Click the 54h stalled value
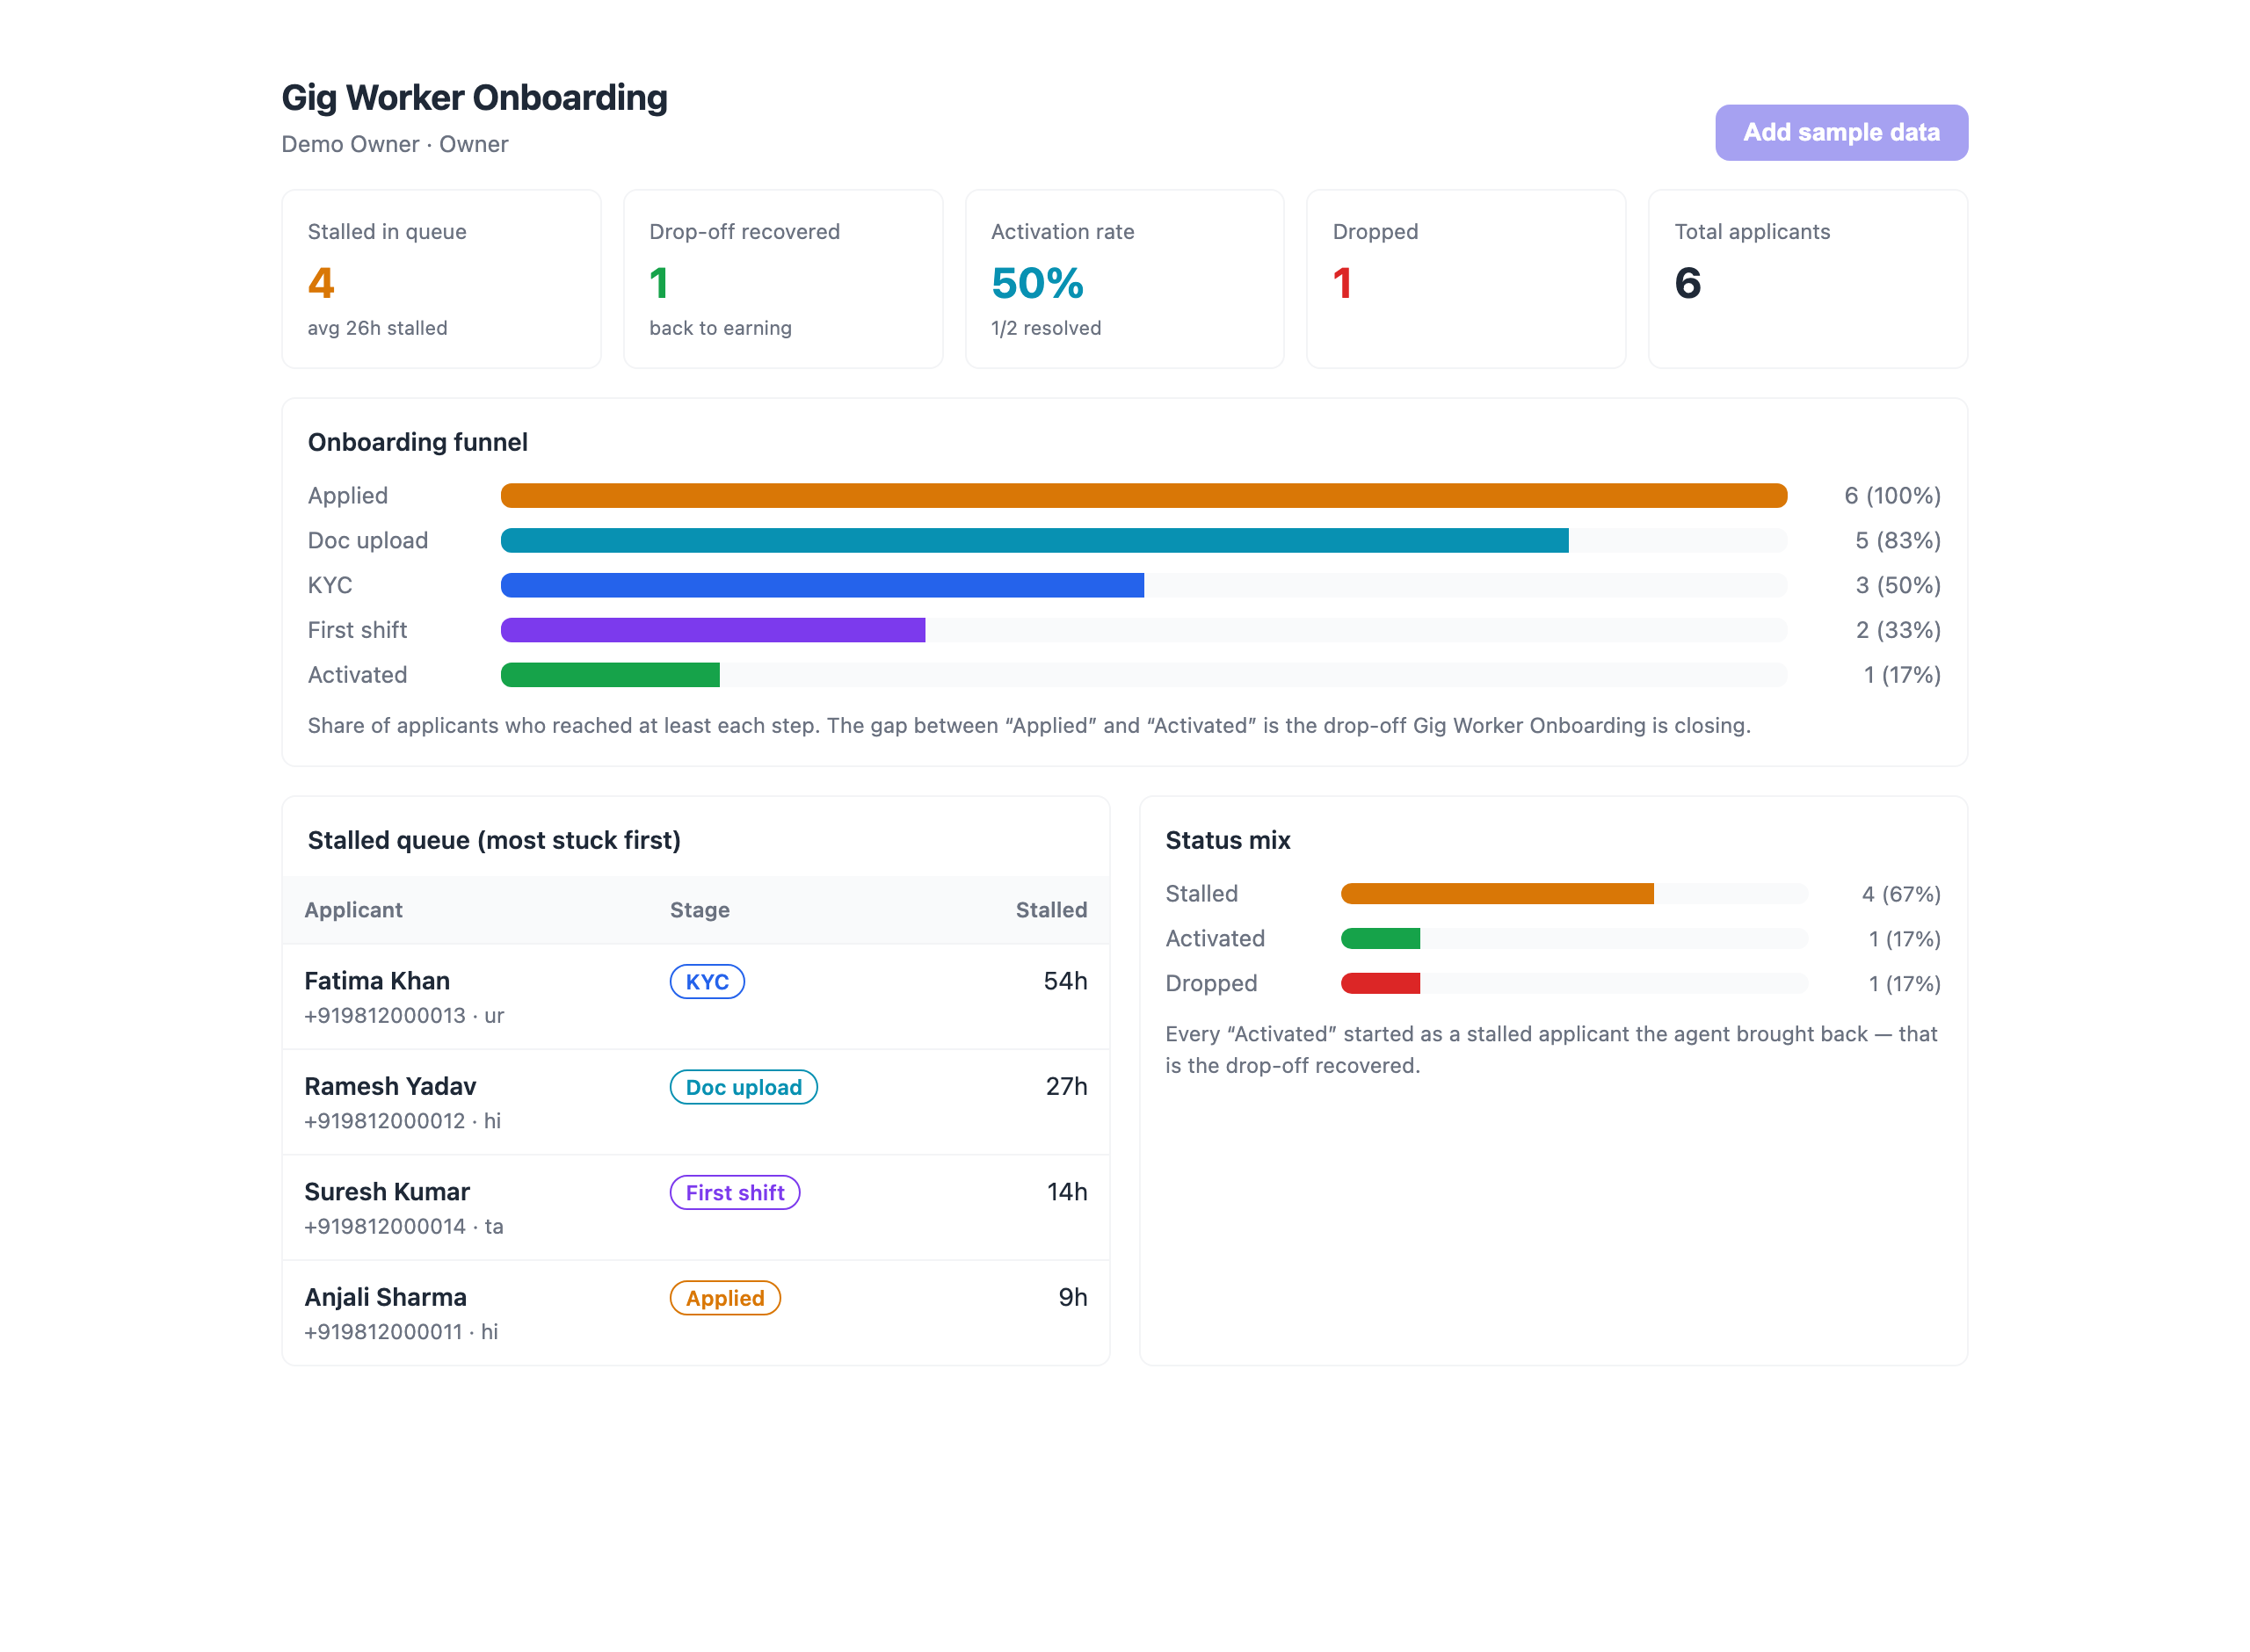Screen dimensions: 2250x1652 (x=1065, y=981)
